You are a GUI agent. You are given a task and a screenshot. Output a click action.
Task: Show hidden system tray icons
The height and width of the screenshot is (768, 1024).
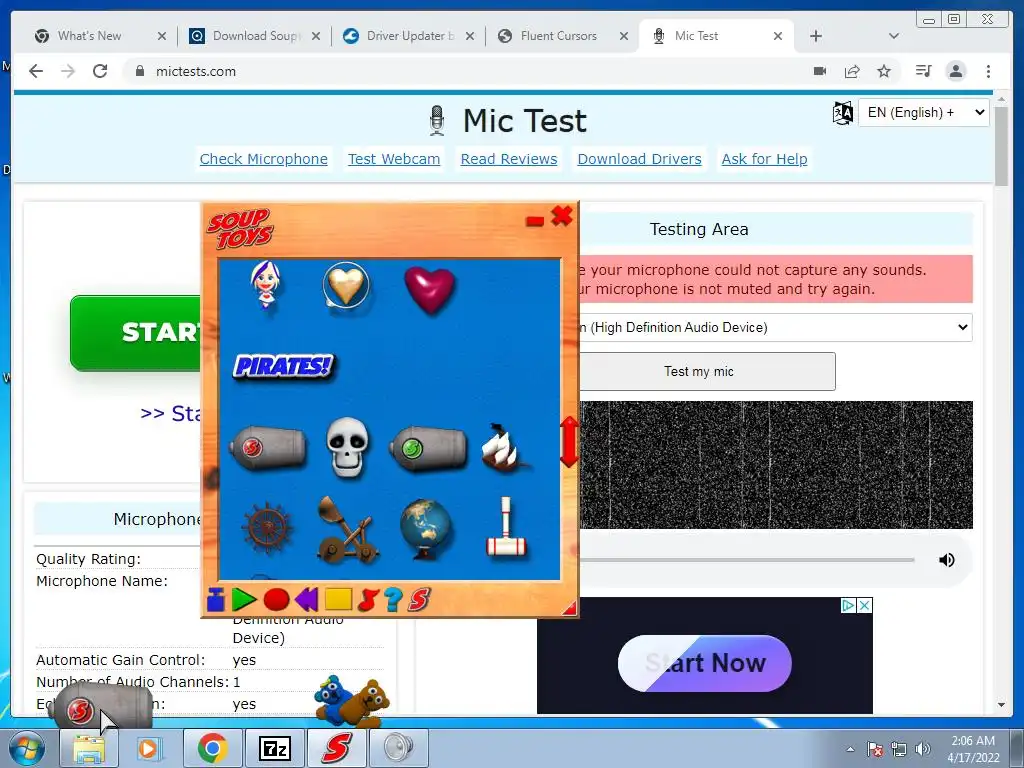pos(850,749)
